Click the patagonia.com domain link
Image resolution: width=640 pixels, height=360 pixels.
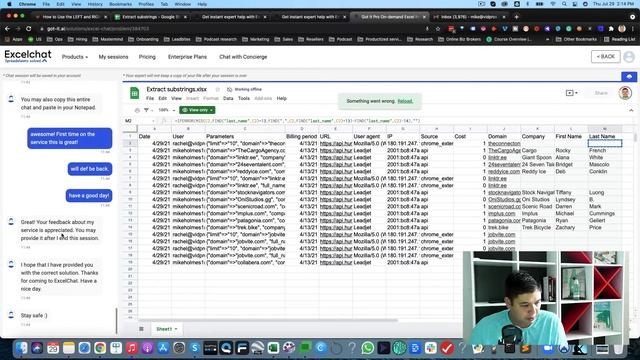tap(504, 220)
